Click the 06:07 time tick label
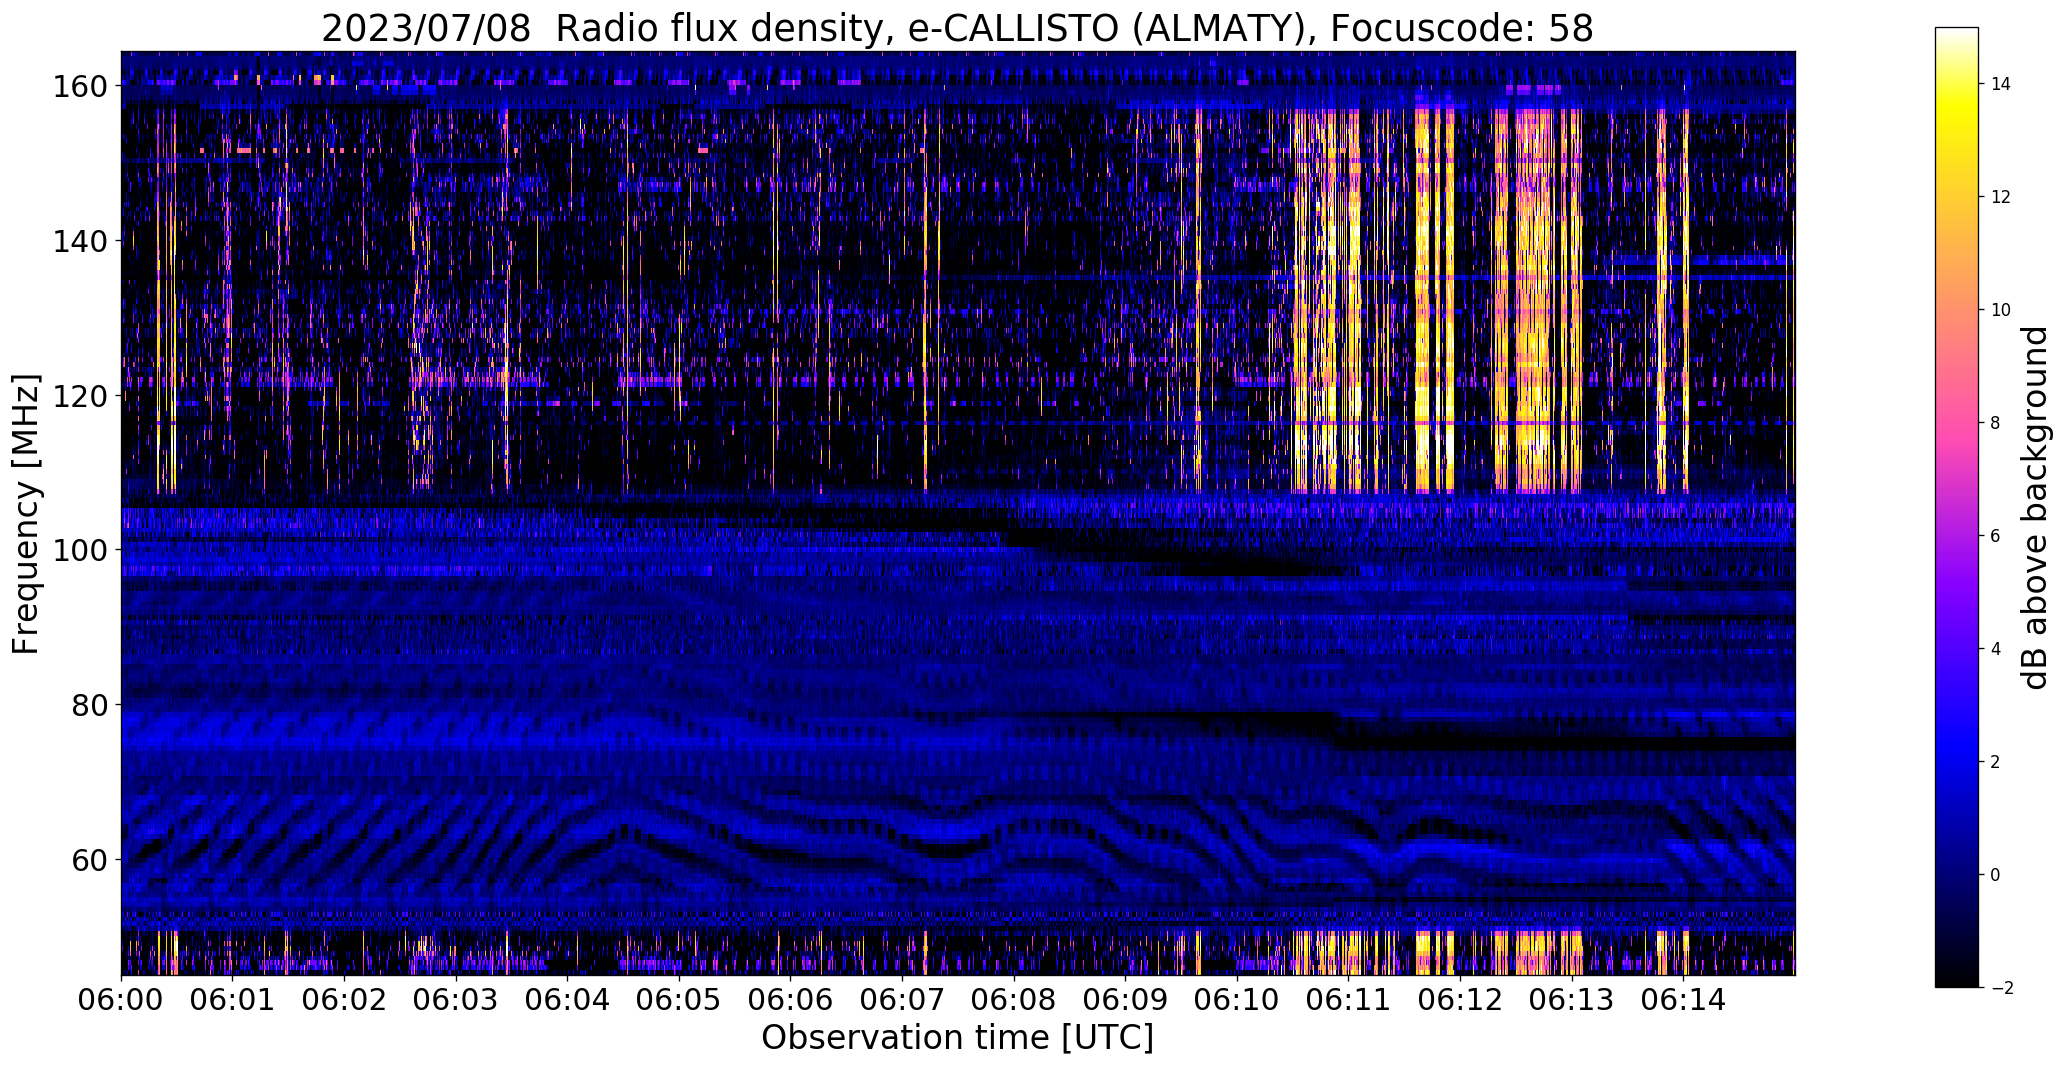 [x=902, y=1000]
